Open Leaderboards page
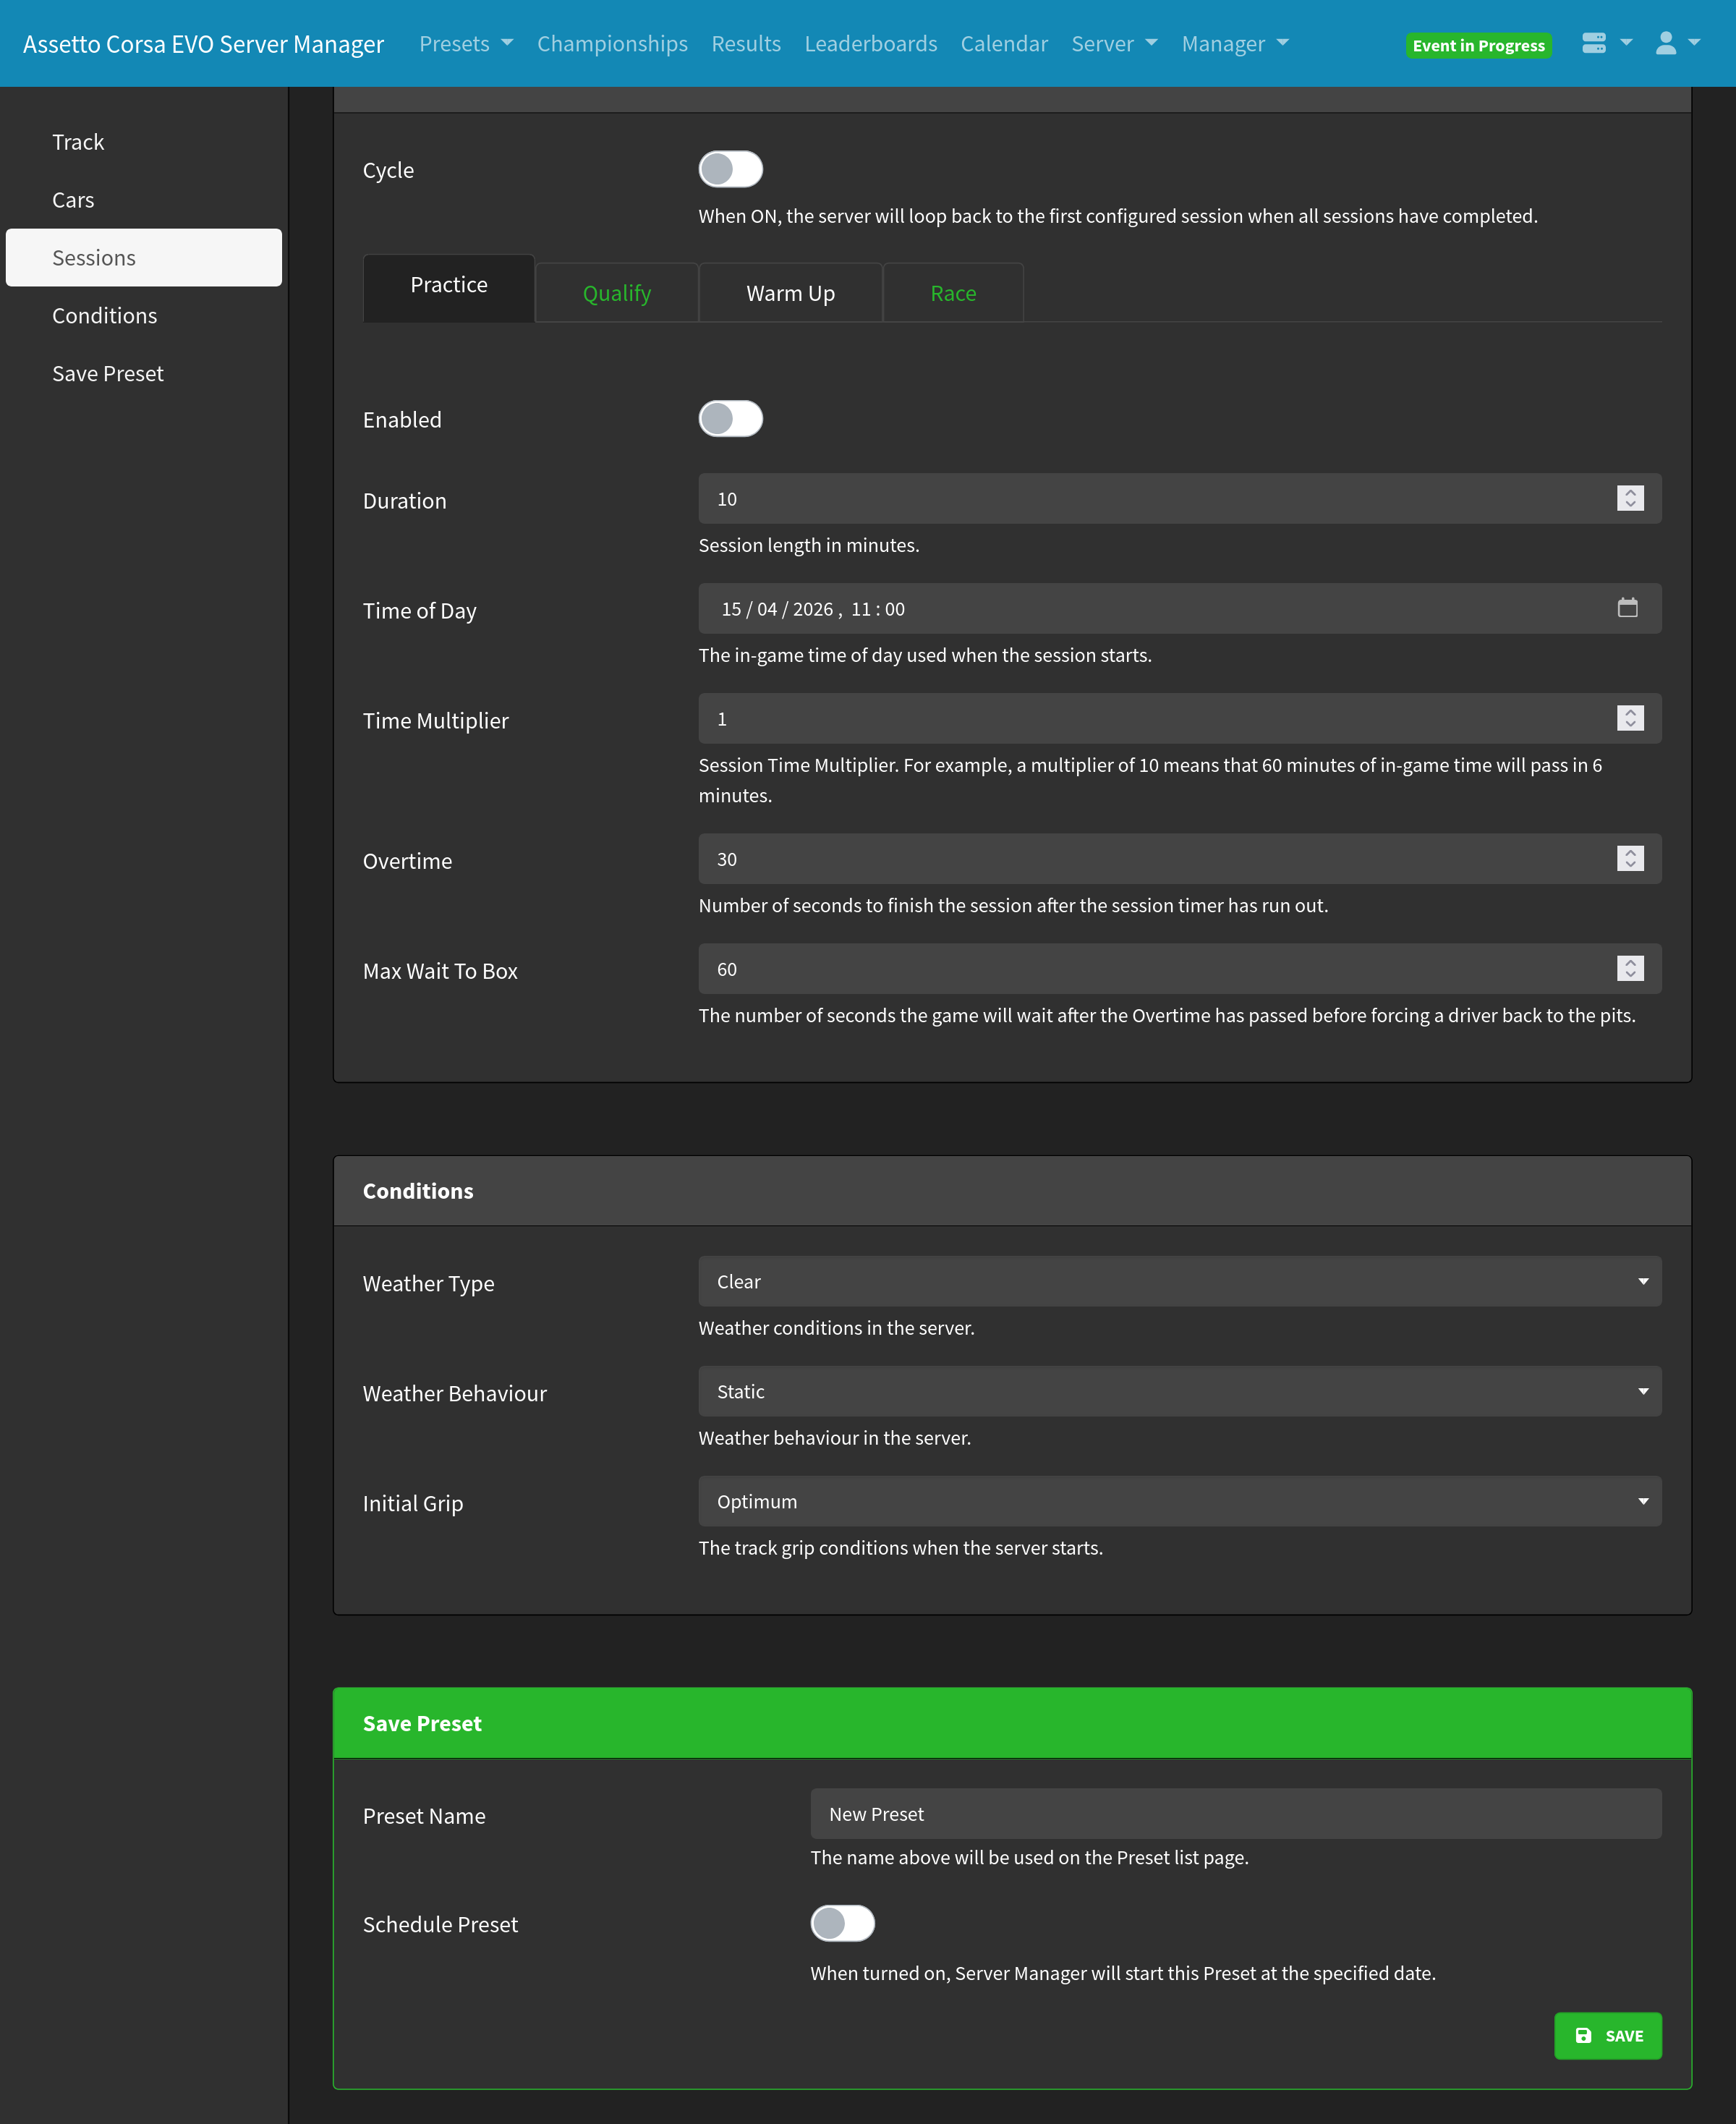This screenshot has width=1736, height=2124. coord(871,44)
